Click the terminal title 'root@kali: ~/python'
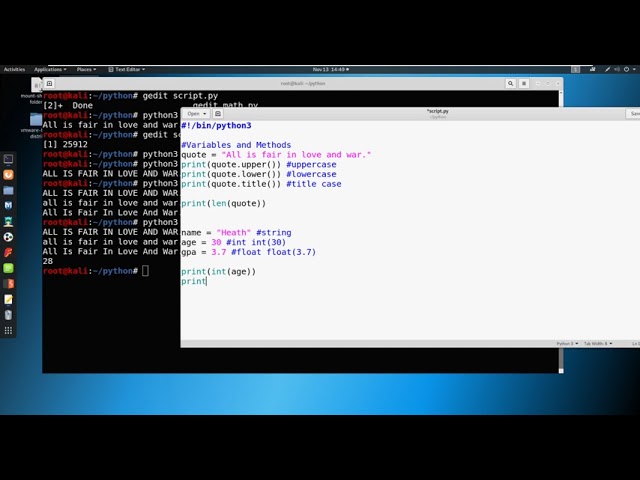This screenshot has width=640, height=480. [x=303, y=83]
